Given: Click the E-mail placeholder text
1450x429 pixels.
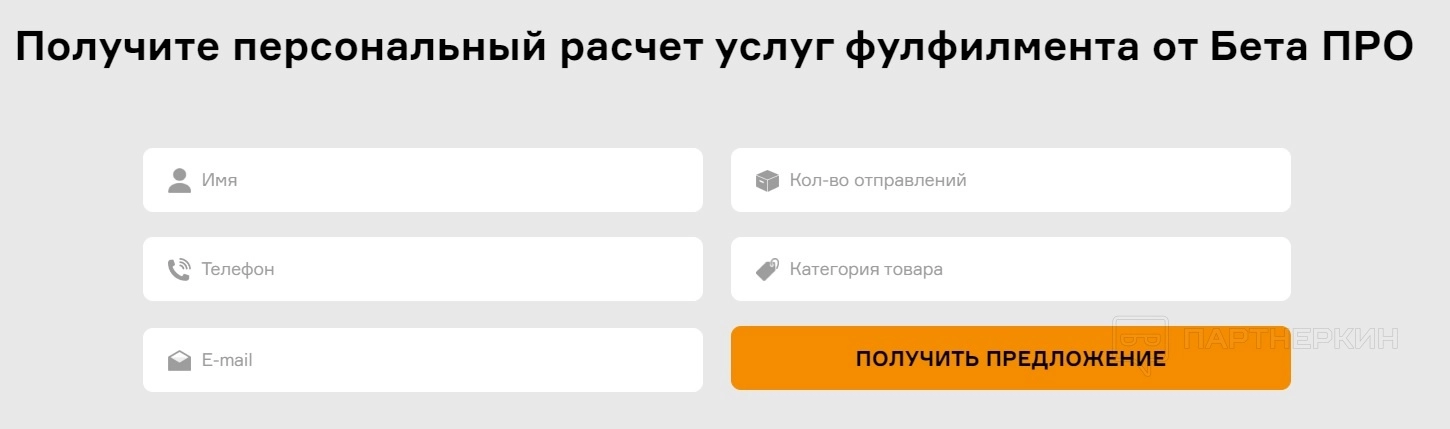Looking at the screenshot, I should pyautogui.click(x=227, y=360).
